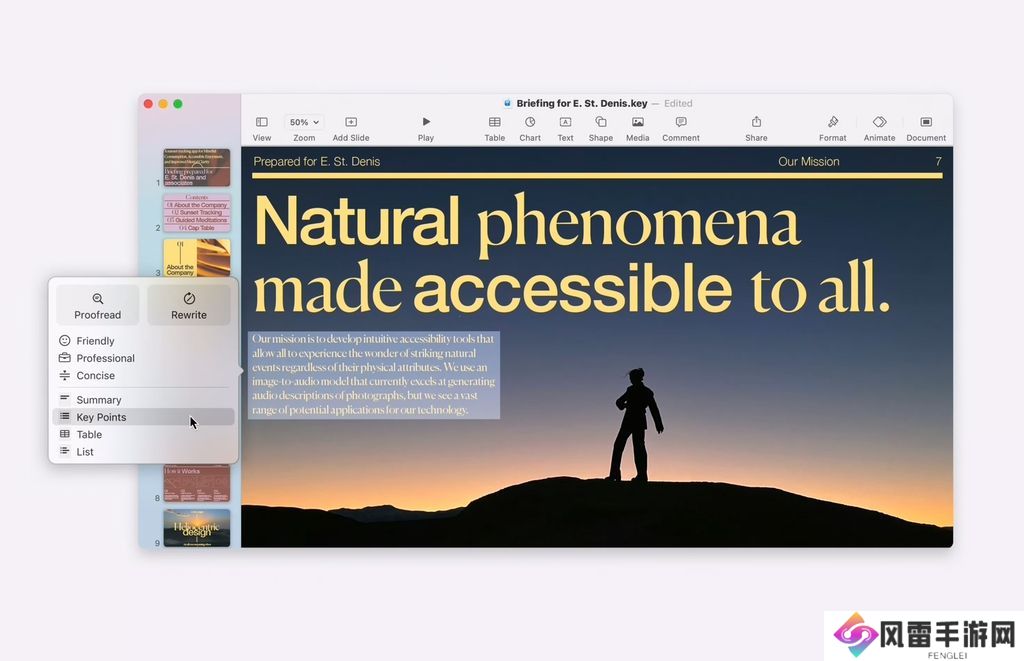Toggle the Document inspector panel
The image size is (1024, 661).
click(926, 122)
